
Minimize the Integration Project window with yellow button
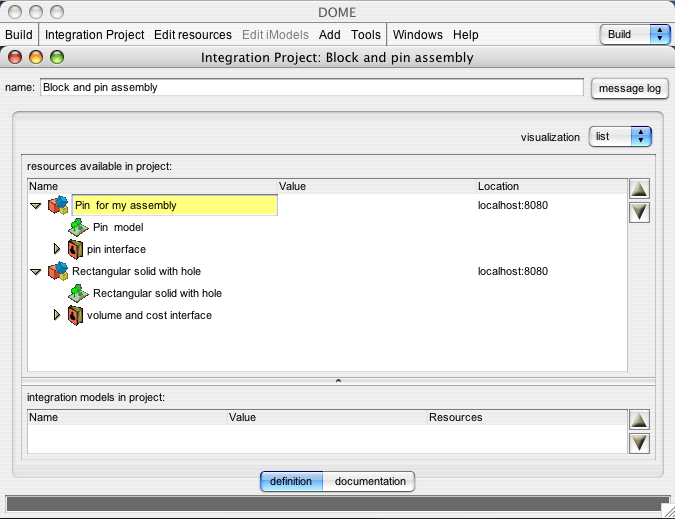[36, 57]
